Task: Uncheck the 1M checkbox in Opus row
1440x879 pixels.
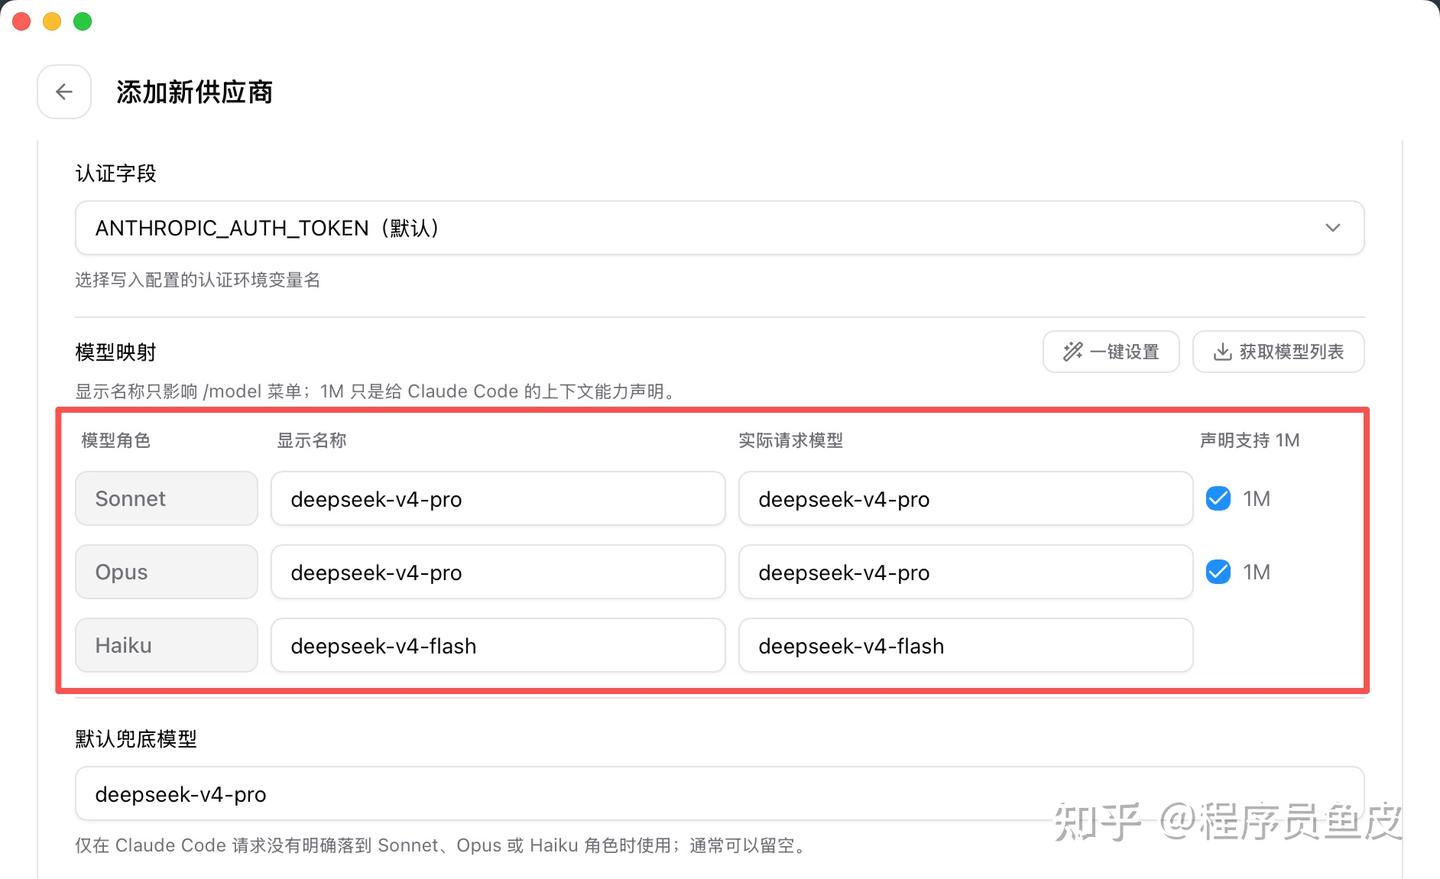Action: [1218, 572]
